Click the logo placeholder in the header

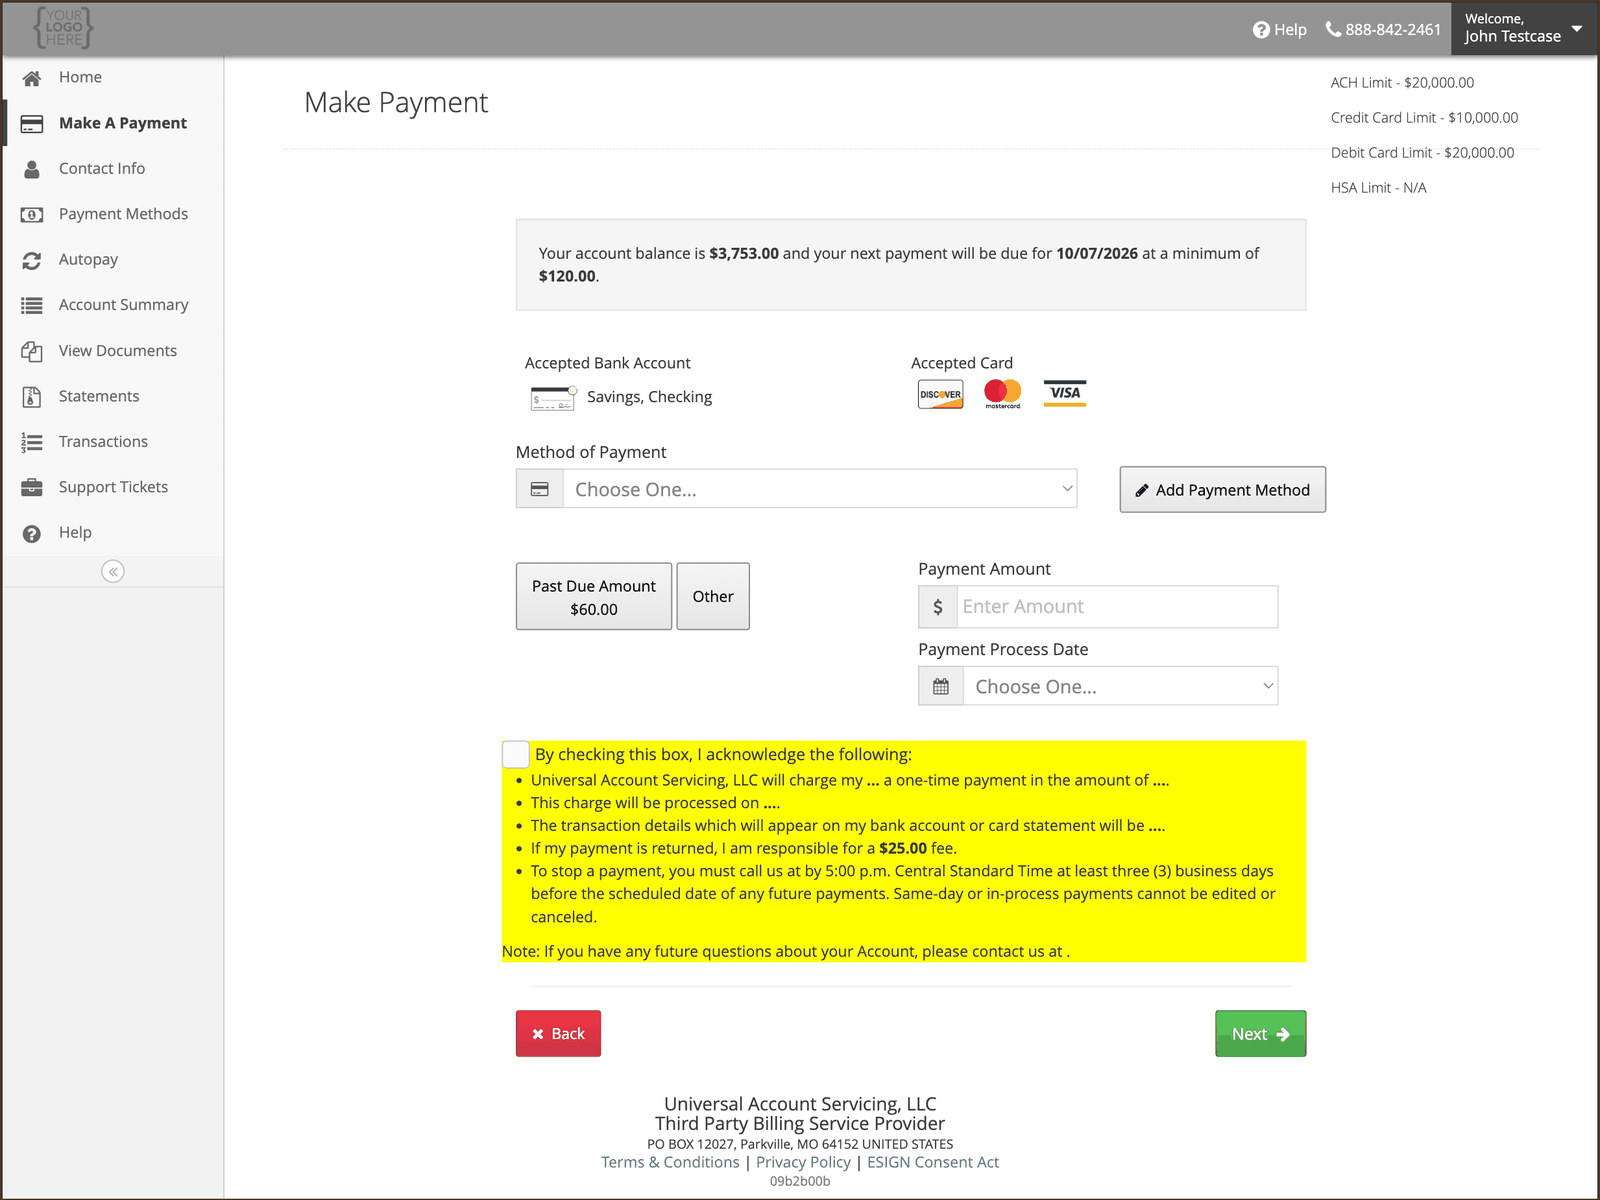point(63,28)
